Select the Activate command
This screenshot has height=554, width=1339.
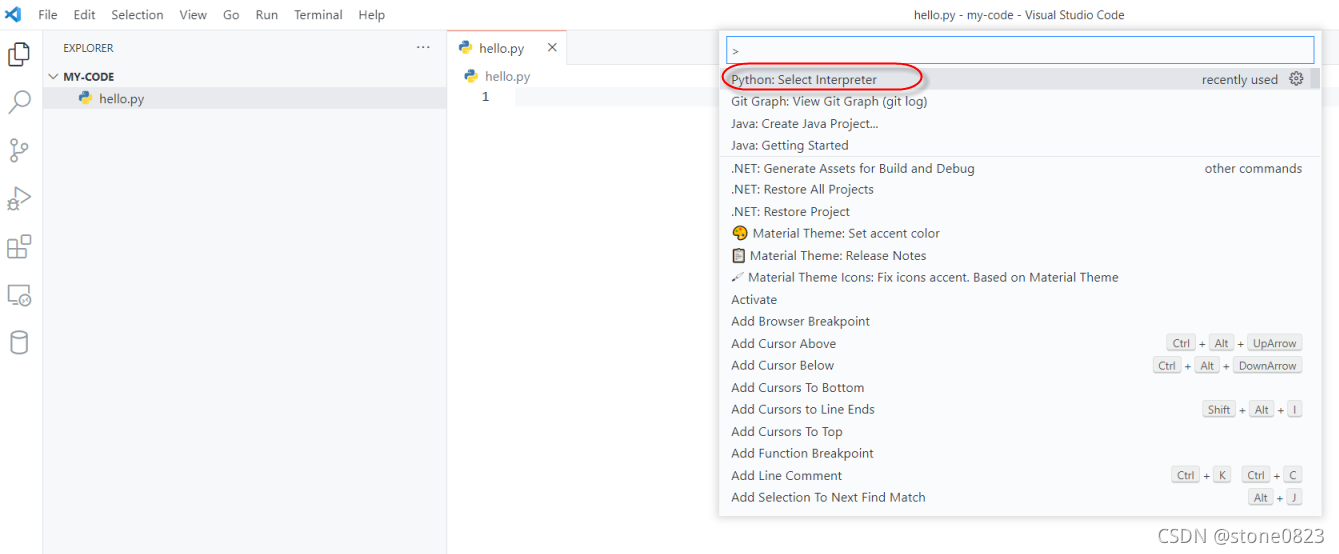[1020, 299]
